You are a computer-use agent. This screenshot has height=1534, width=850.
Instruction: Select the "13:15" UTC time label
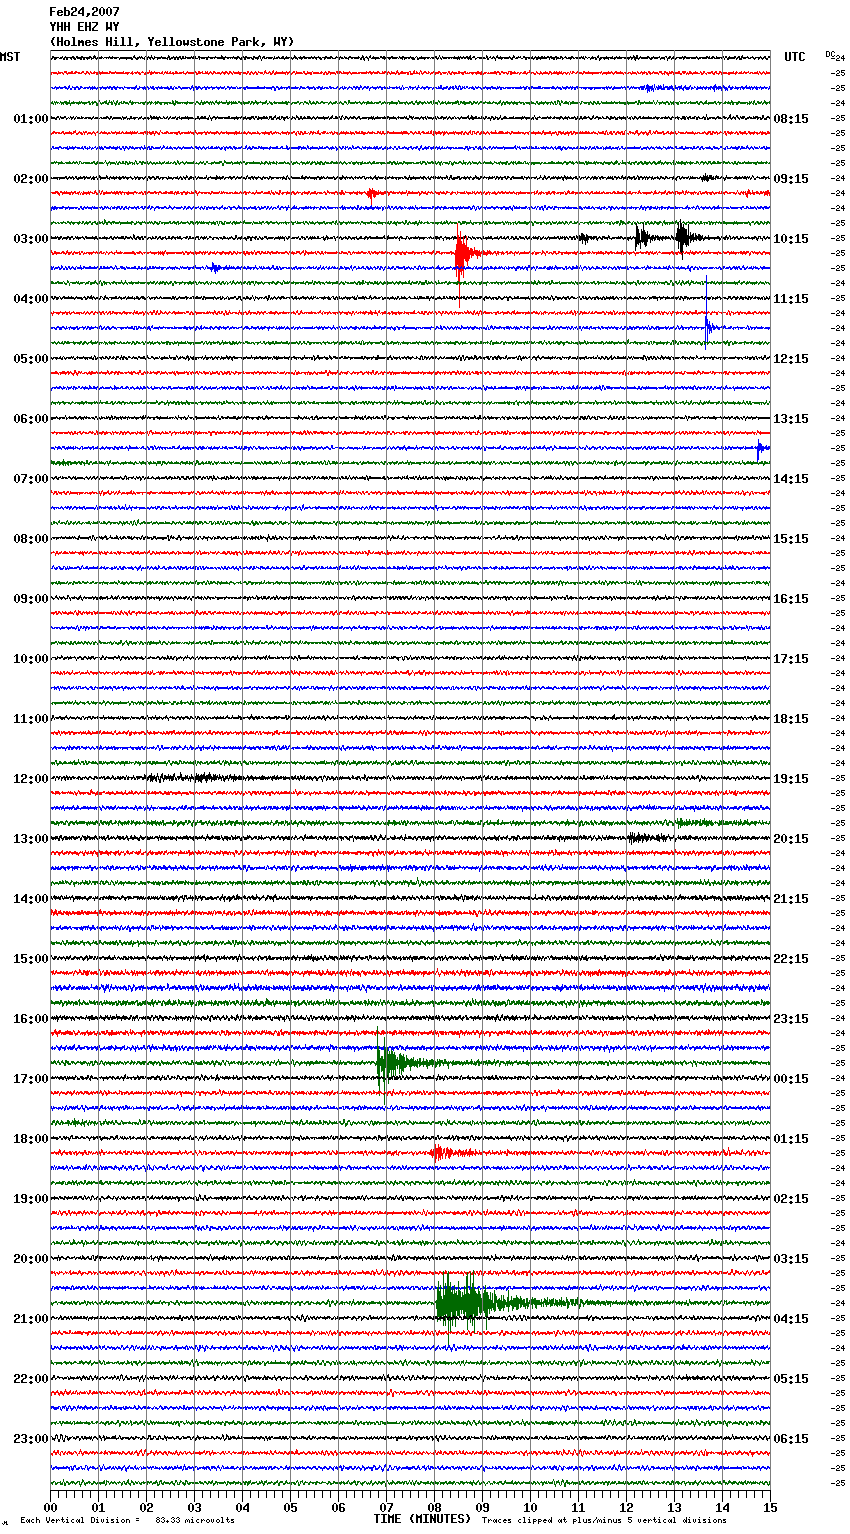pos(791,419)
